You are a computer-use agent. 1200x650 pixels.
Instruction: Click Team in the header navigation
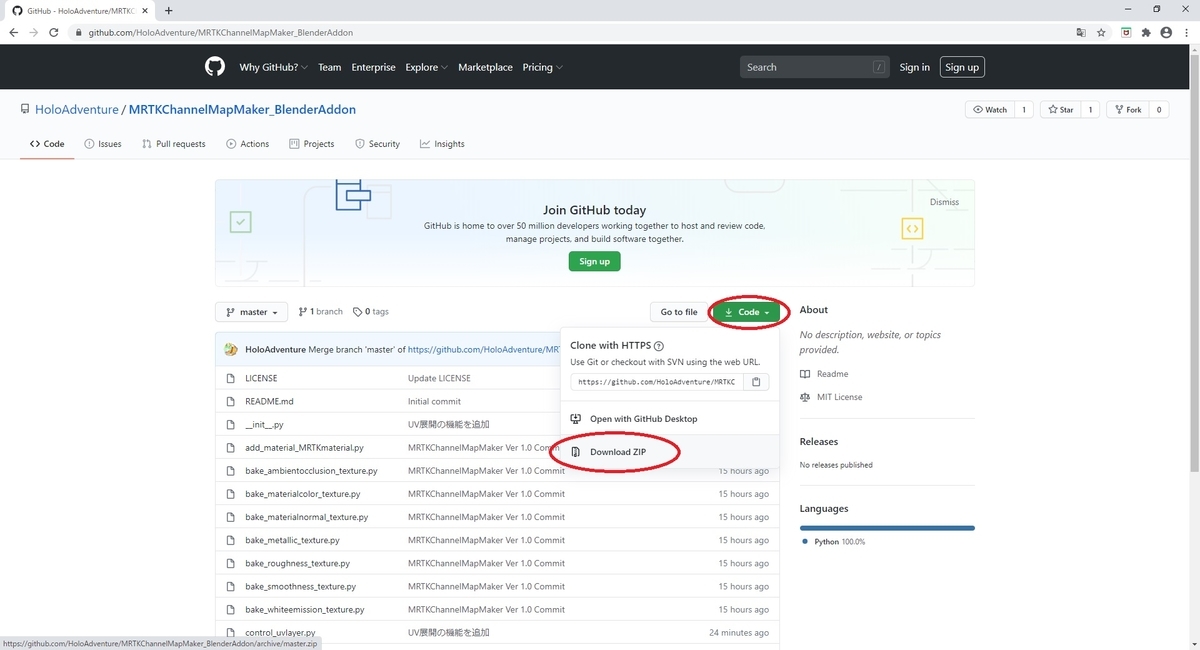pos(329,67)
